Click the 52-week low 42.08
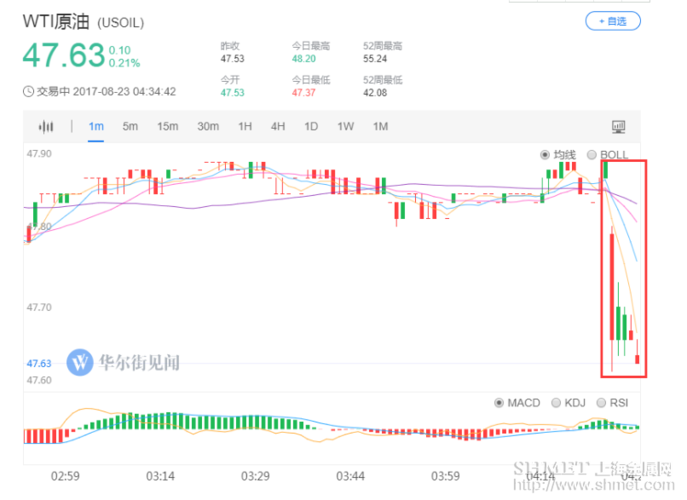This screenshot has width=687, height=500. point(375,93)
